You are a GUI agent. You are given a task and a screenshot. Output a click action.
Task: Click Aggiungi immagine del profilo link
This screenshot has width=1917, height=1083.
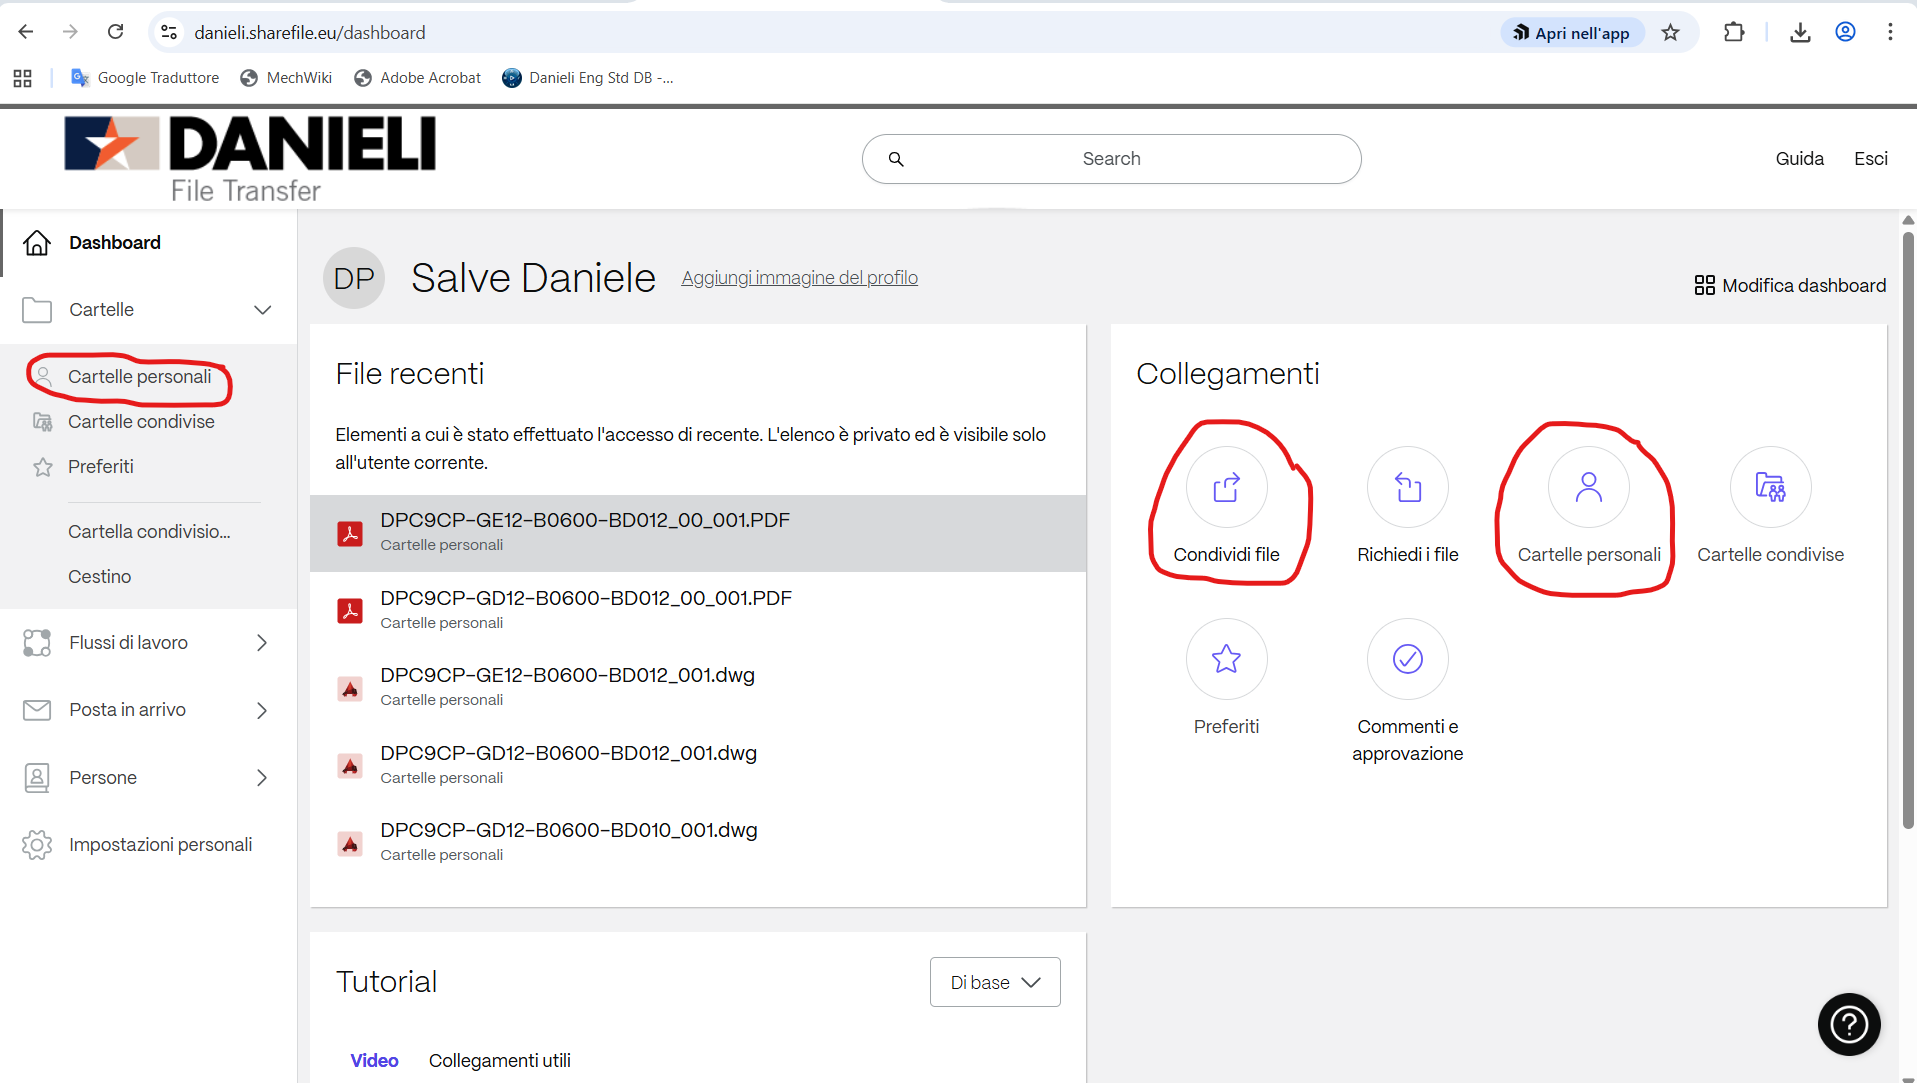(x=799, y=278)
